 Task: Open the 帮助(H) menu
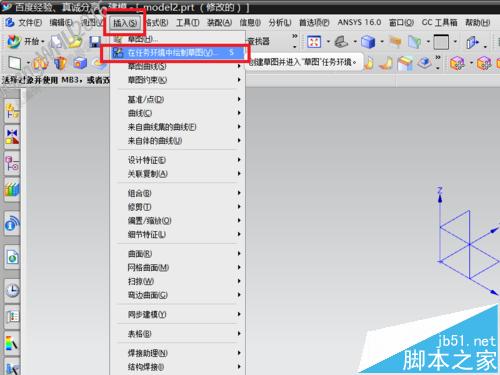point(477,23)
